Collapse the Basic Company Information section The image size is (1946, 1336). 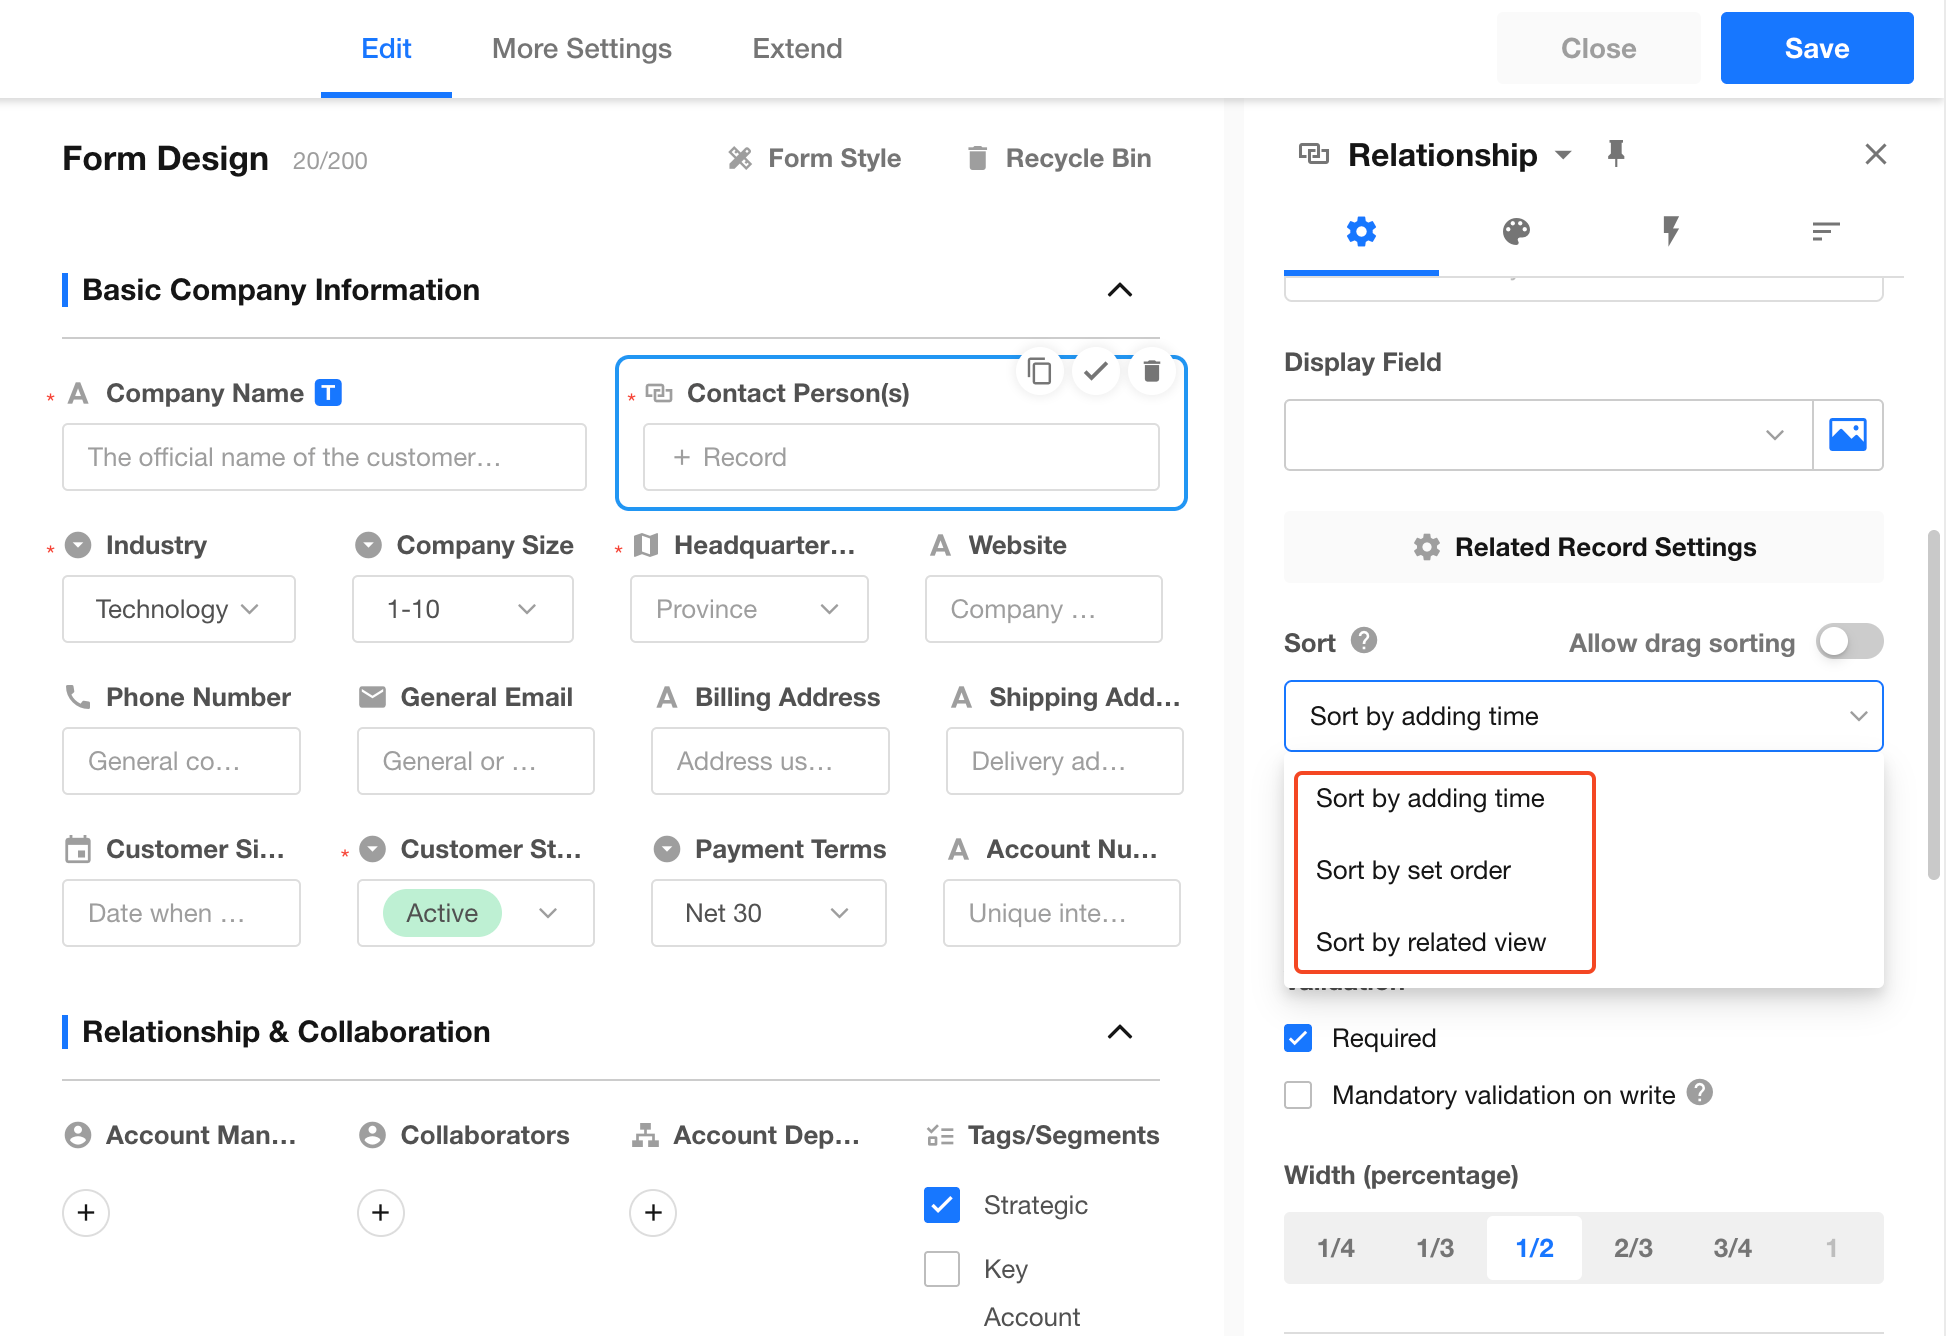point(1120,290)
